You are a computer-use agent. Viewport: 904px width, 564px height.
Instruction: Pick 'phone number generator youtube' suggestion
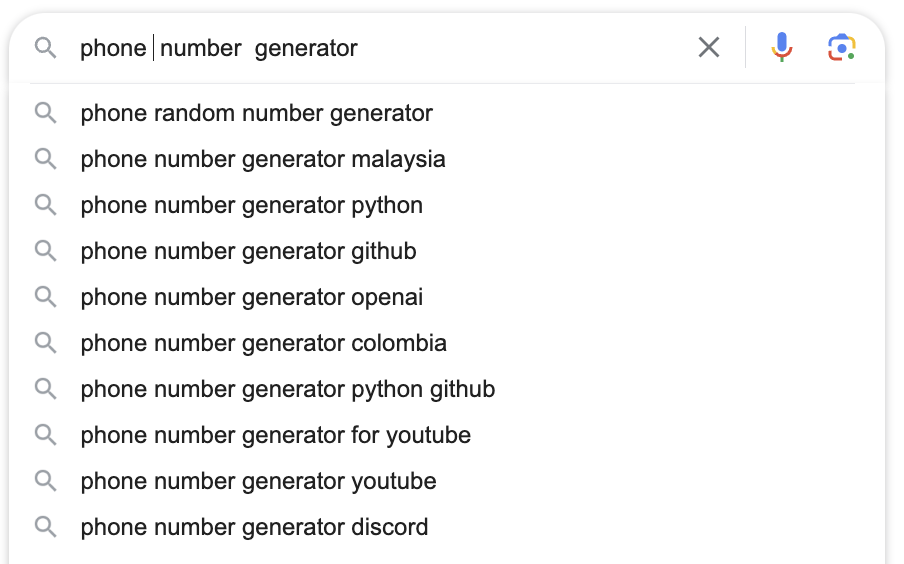click(x=258, y=481)
